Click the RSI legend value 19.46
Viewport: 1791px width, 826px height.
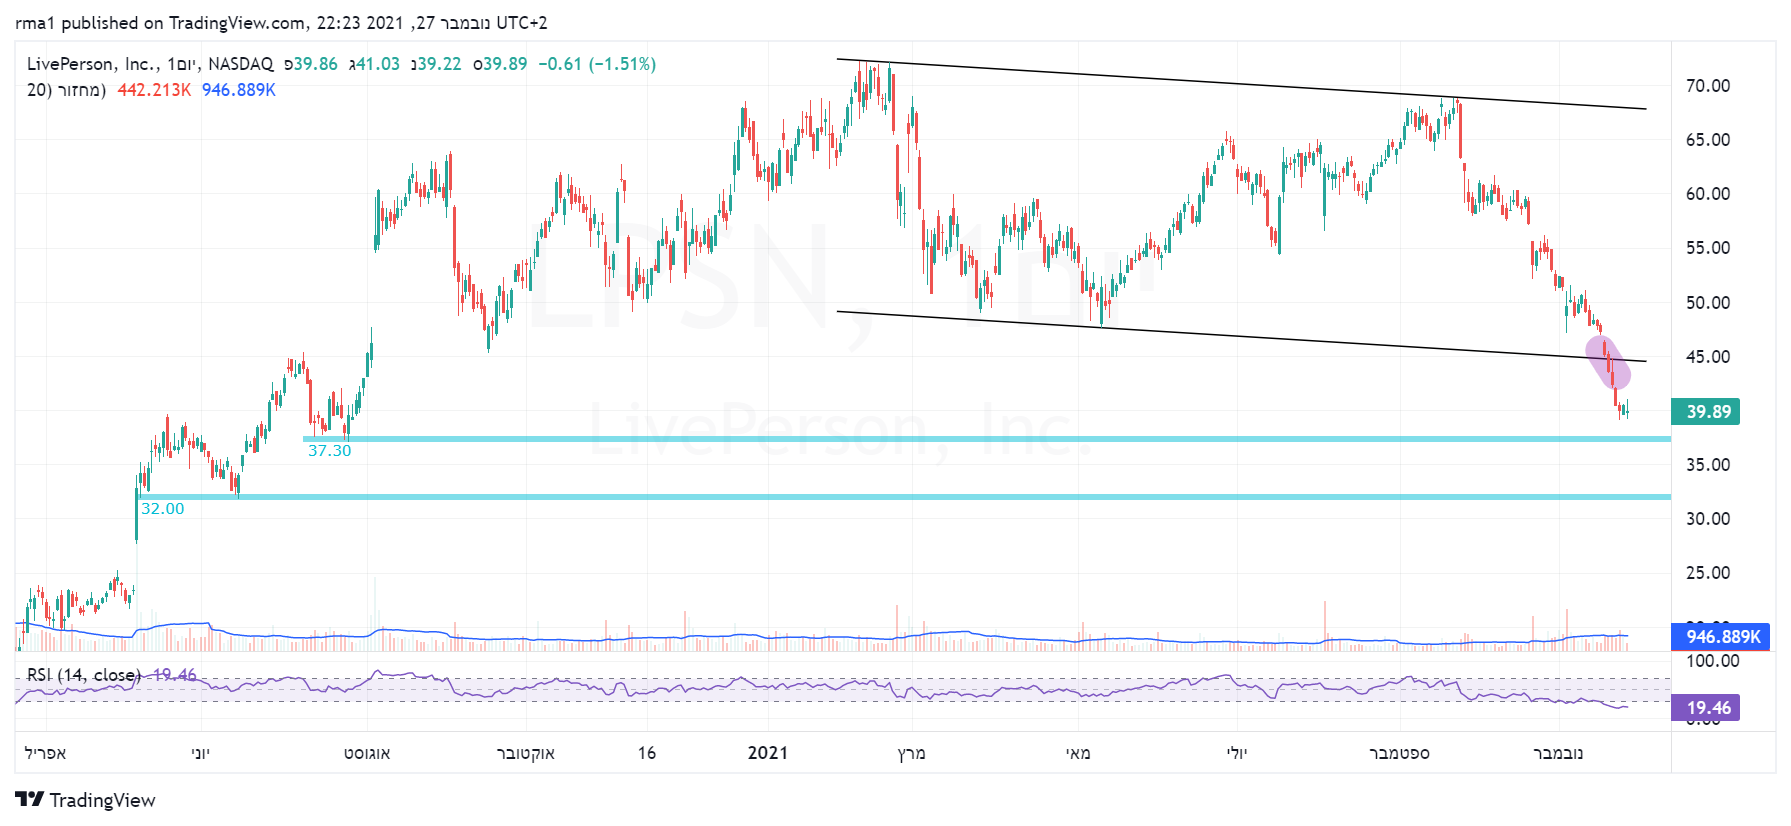click(x=175, y=675)
